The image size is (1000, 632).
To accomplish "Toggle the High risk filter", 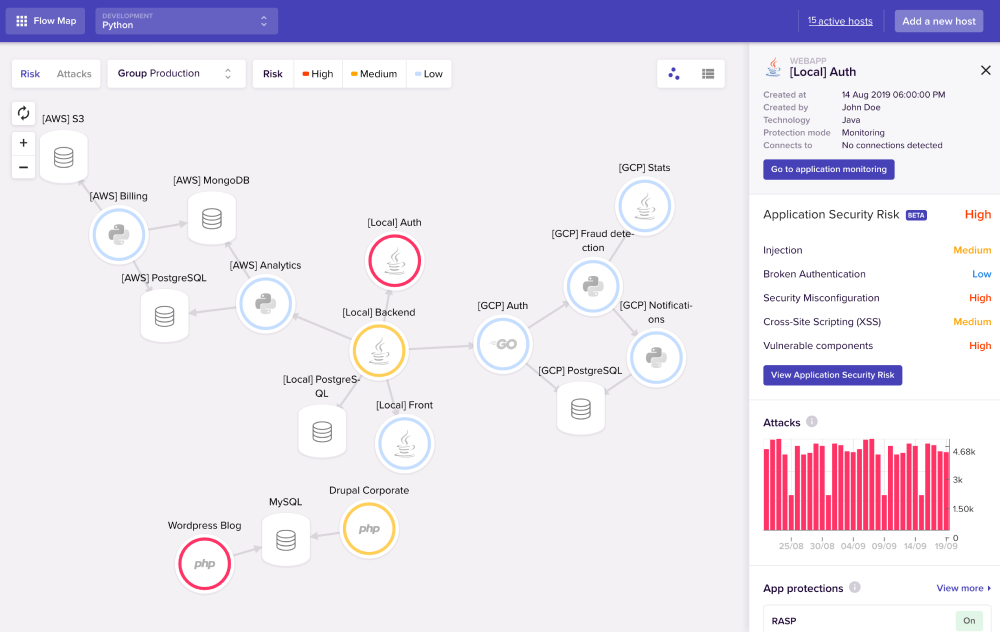I will [318, 74].
